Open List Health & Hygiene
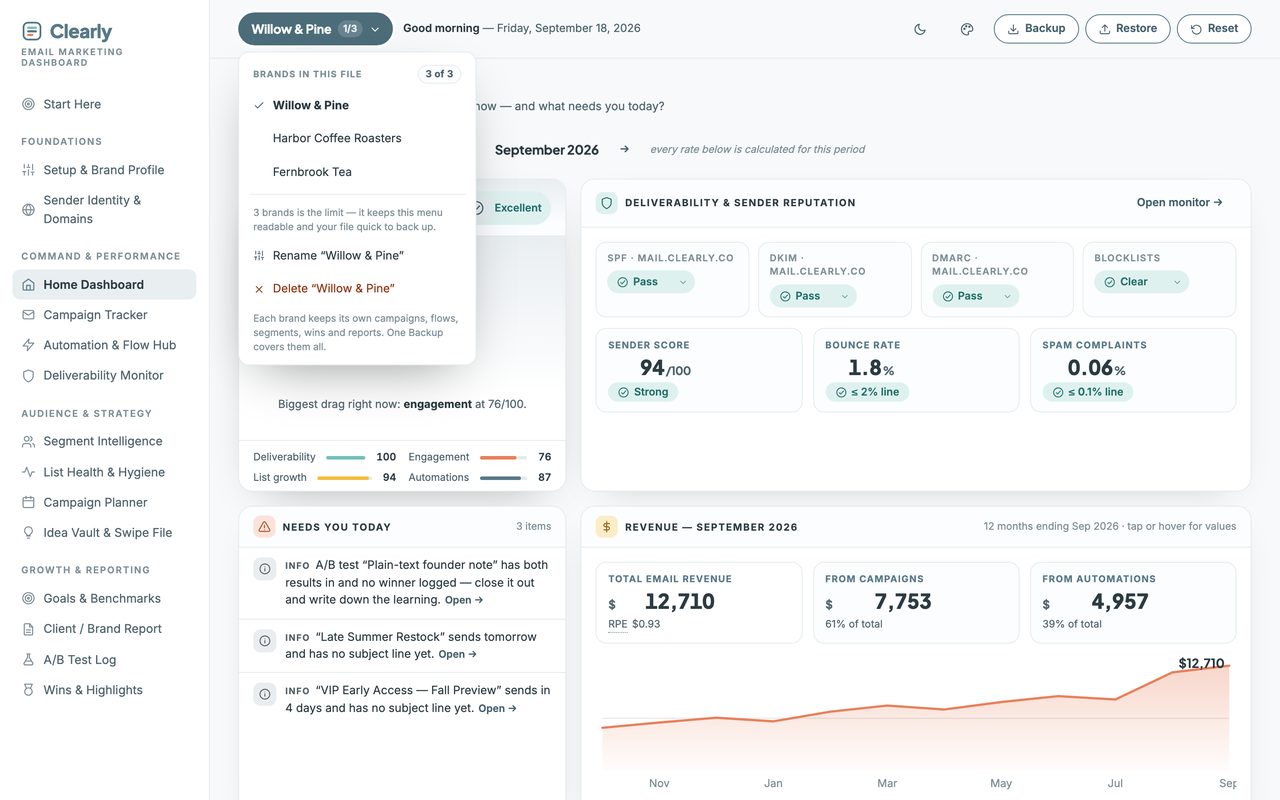Viewport: 1280px width, 800px height. (x=104, y=472)
